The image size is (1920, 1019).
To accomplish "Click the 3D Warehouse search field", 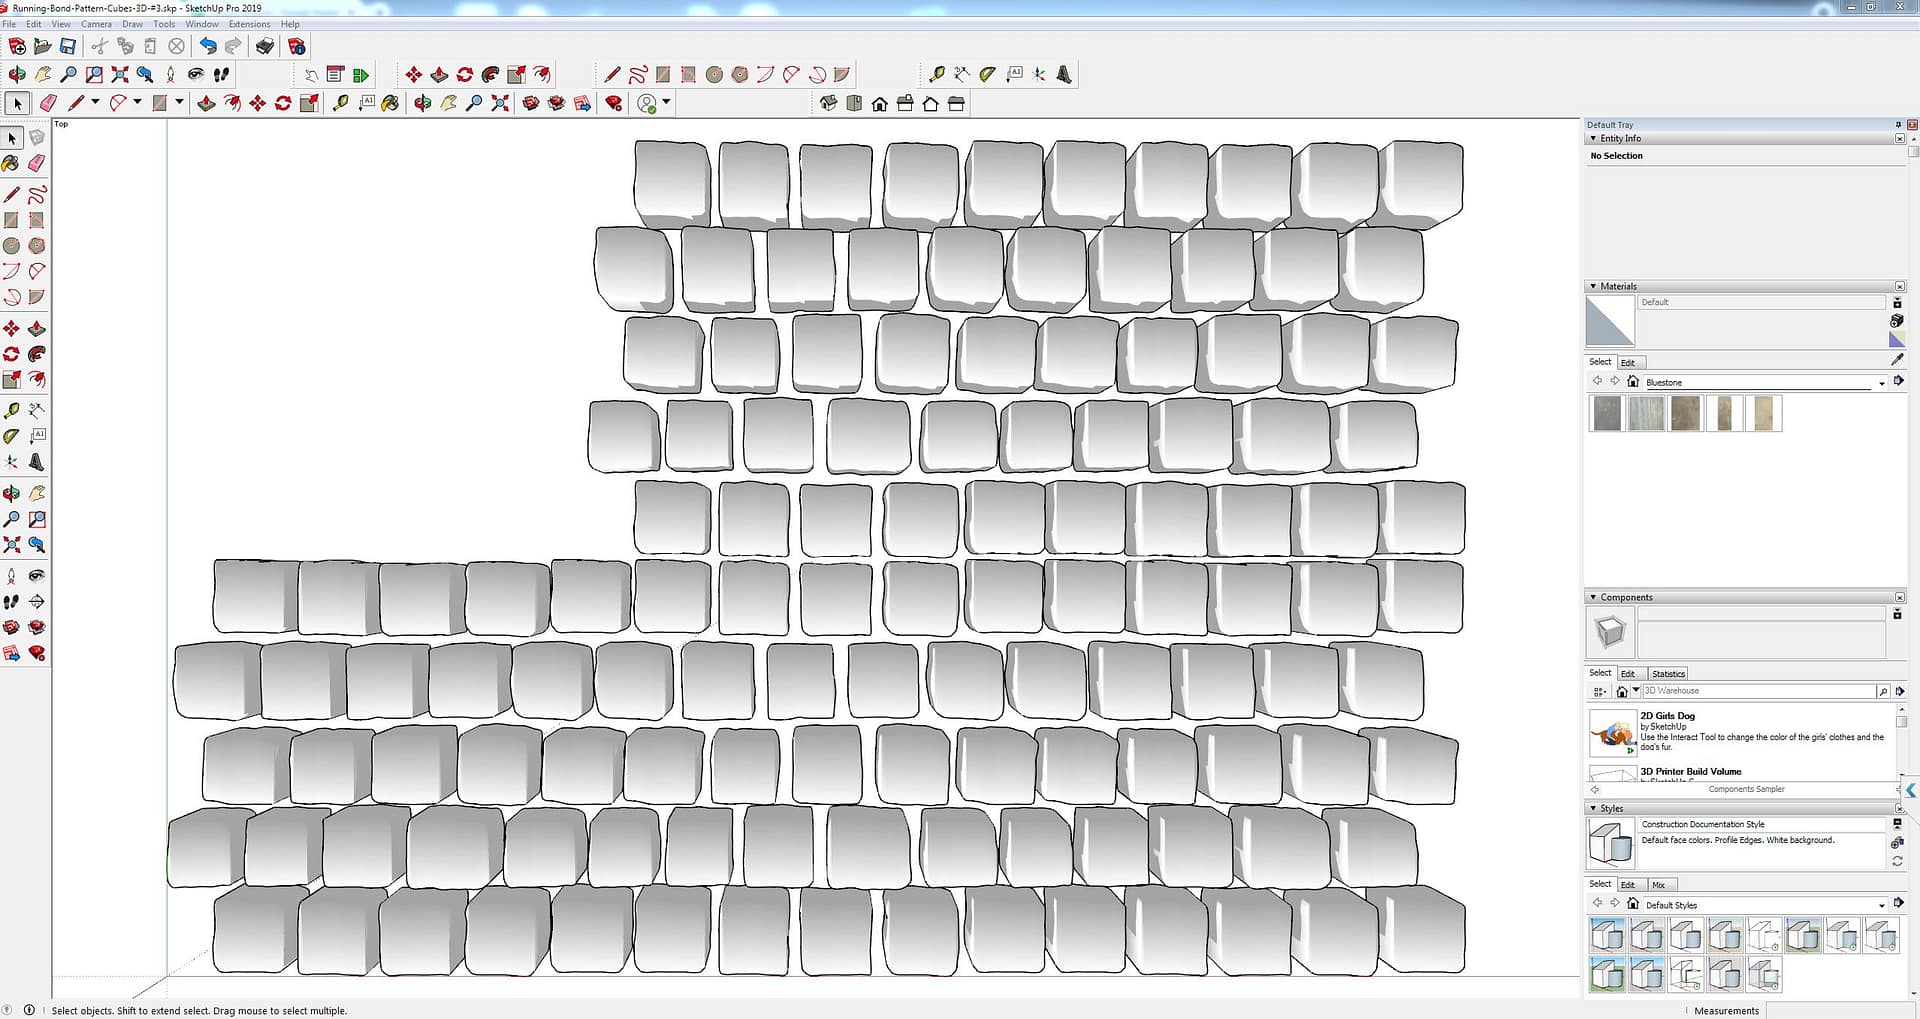I will click(1757, 691).
